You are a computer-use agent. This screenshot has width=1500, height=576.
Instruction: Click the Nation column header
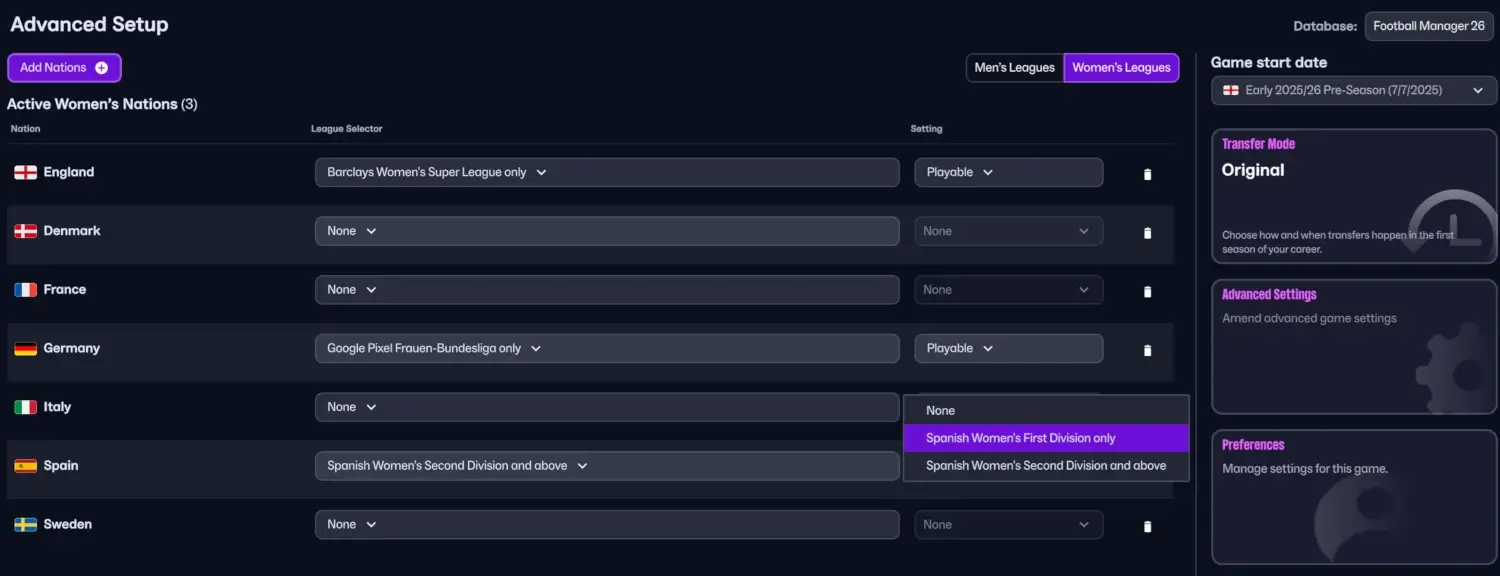(x=26, y=129)
